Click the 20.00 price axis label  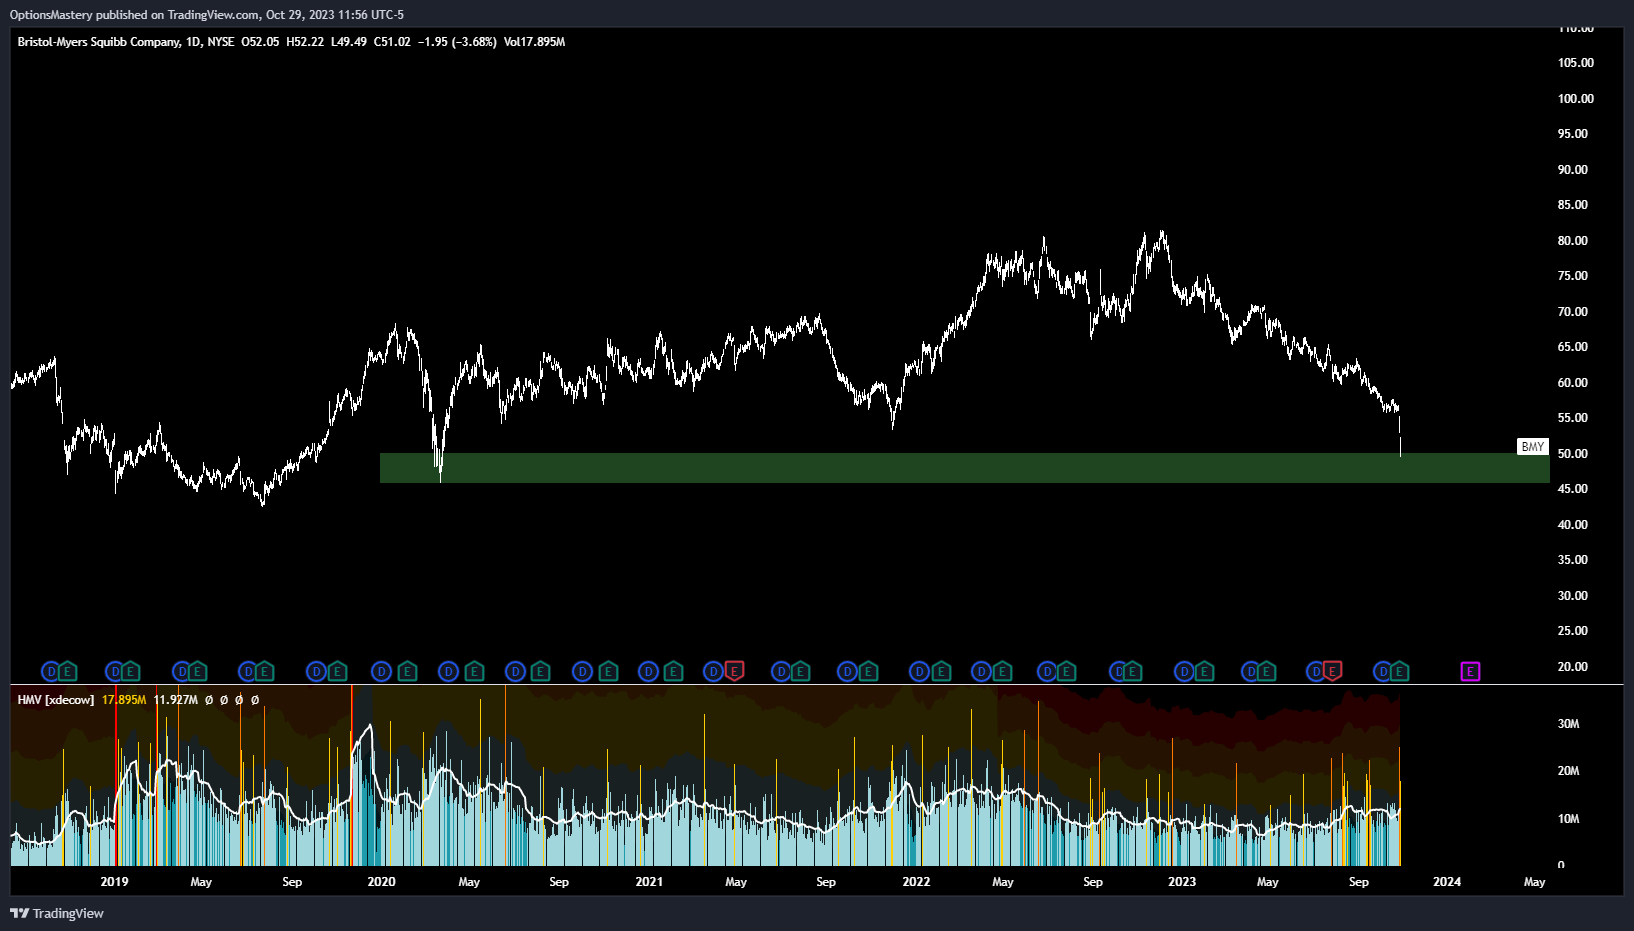1572,667
